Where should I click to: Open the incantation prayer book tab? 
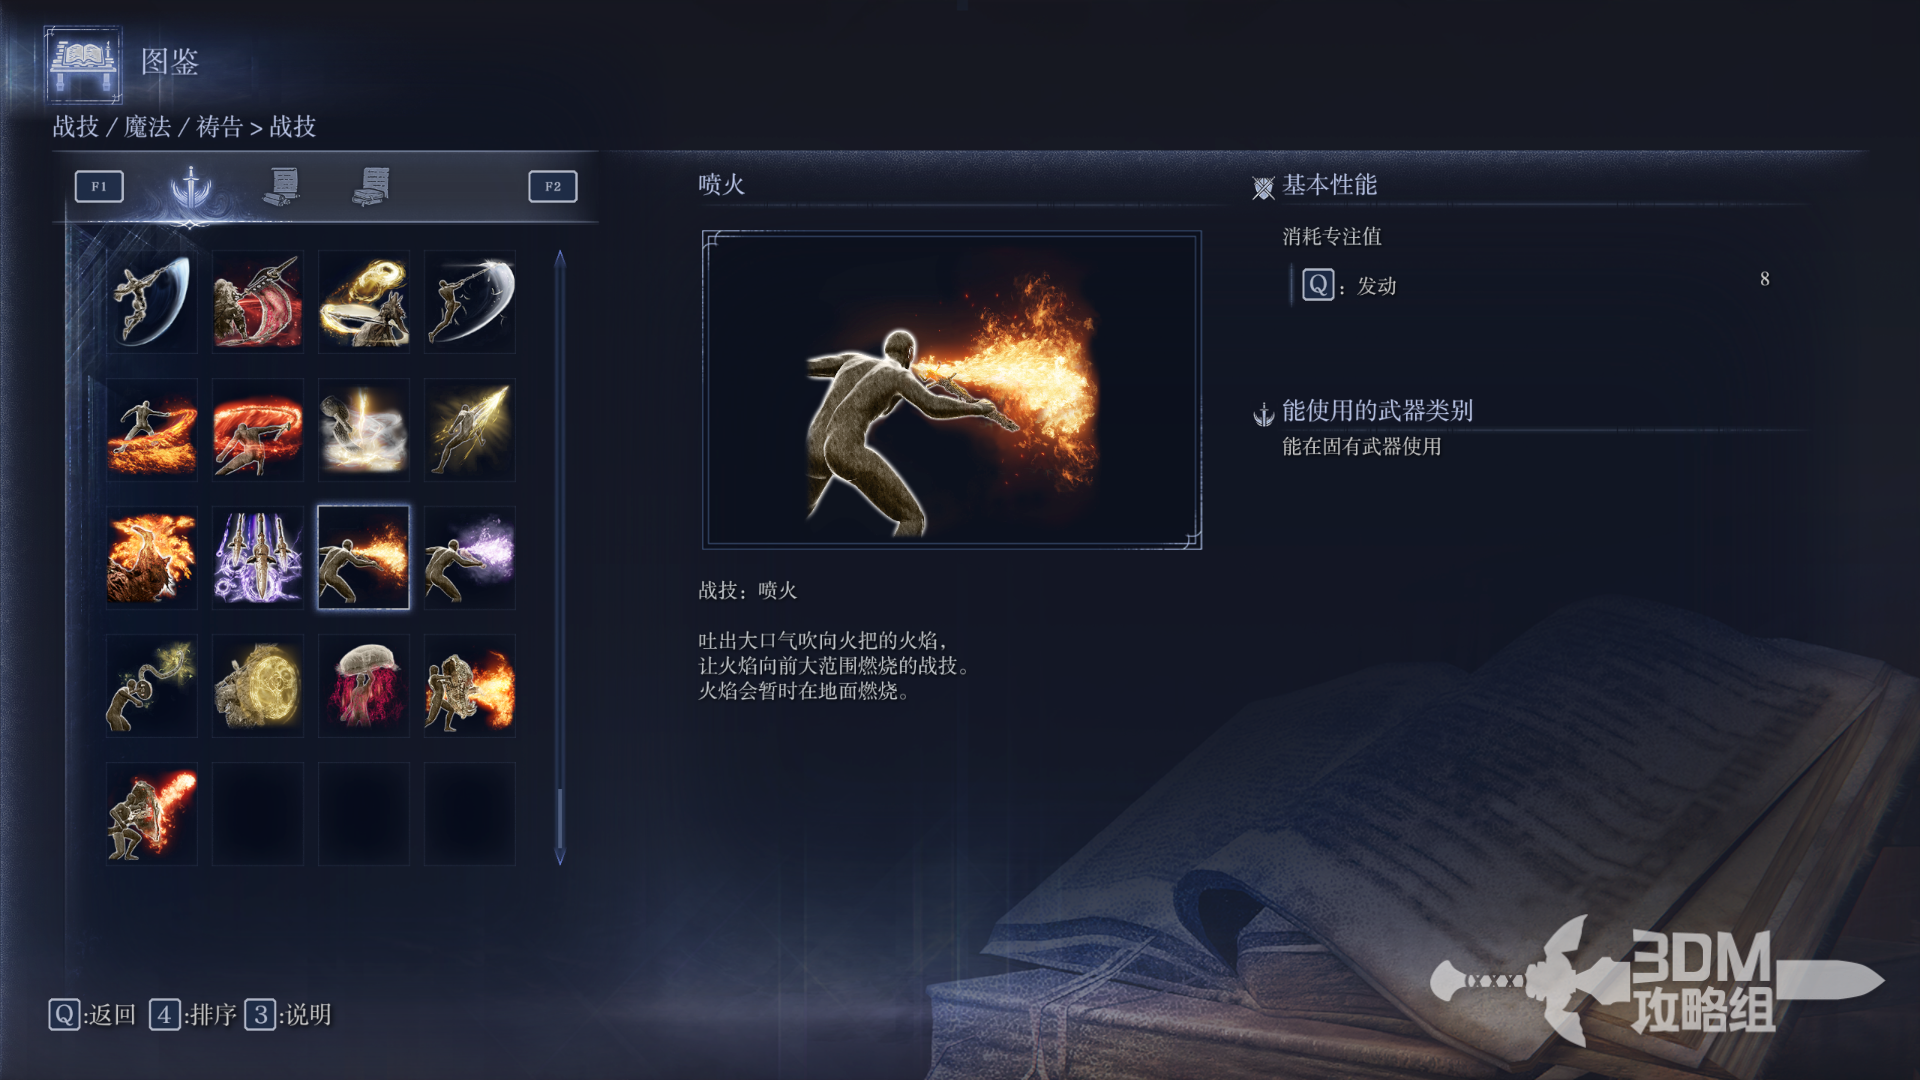point(372,186)
